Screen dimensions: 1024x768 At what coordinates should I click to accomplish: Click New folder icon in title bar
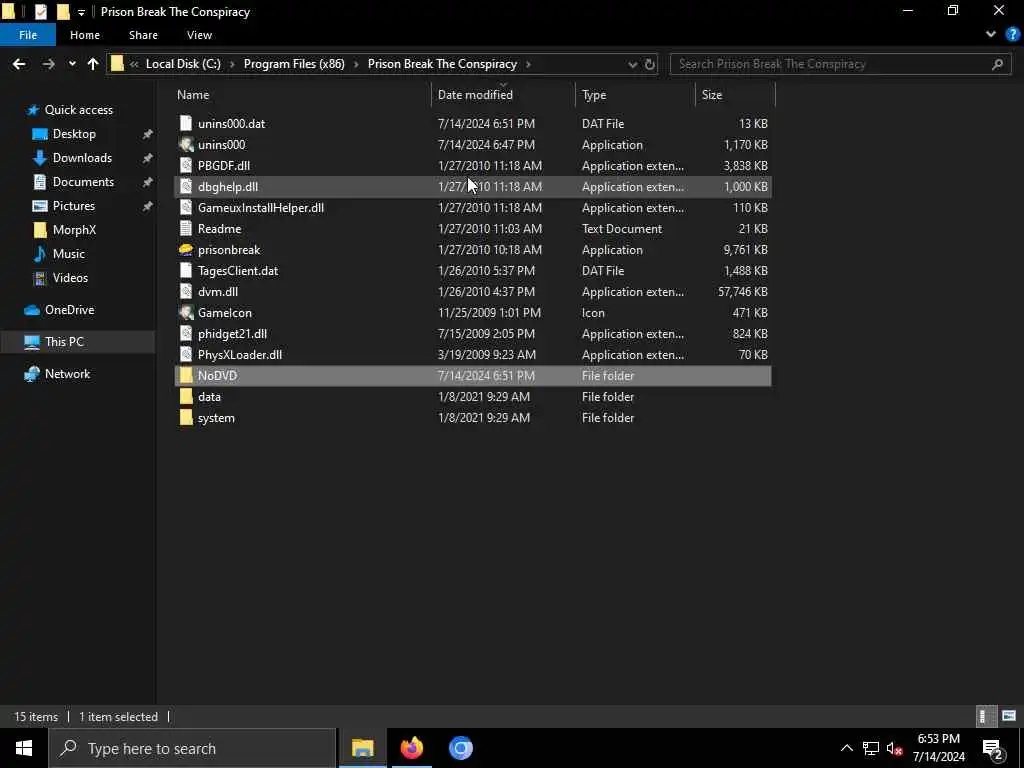63,11
